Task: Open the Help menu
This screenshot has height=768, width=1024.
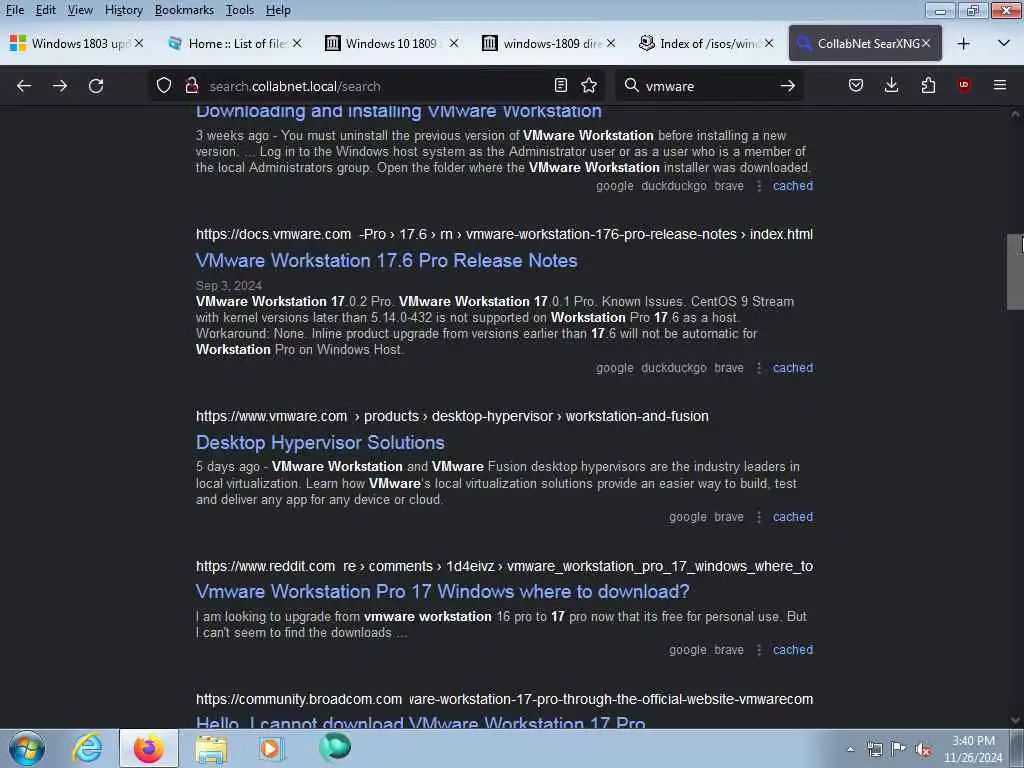Action: [x=278, y=10]
